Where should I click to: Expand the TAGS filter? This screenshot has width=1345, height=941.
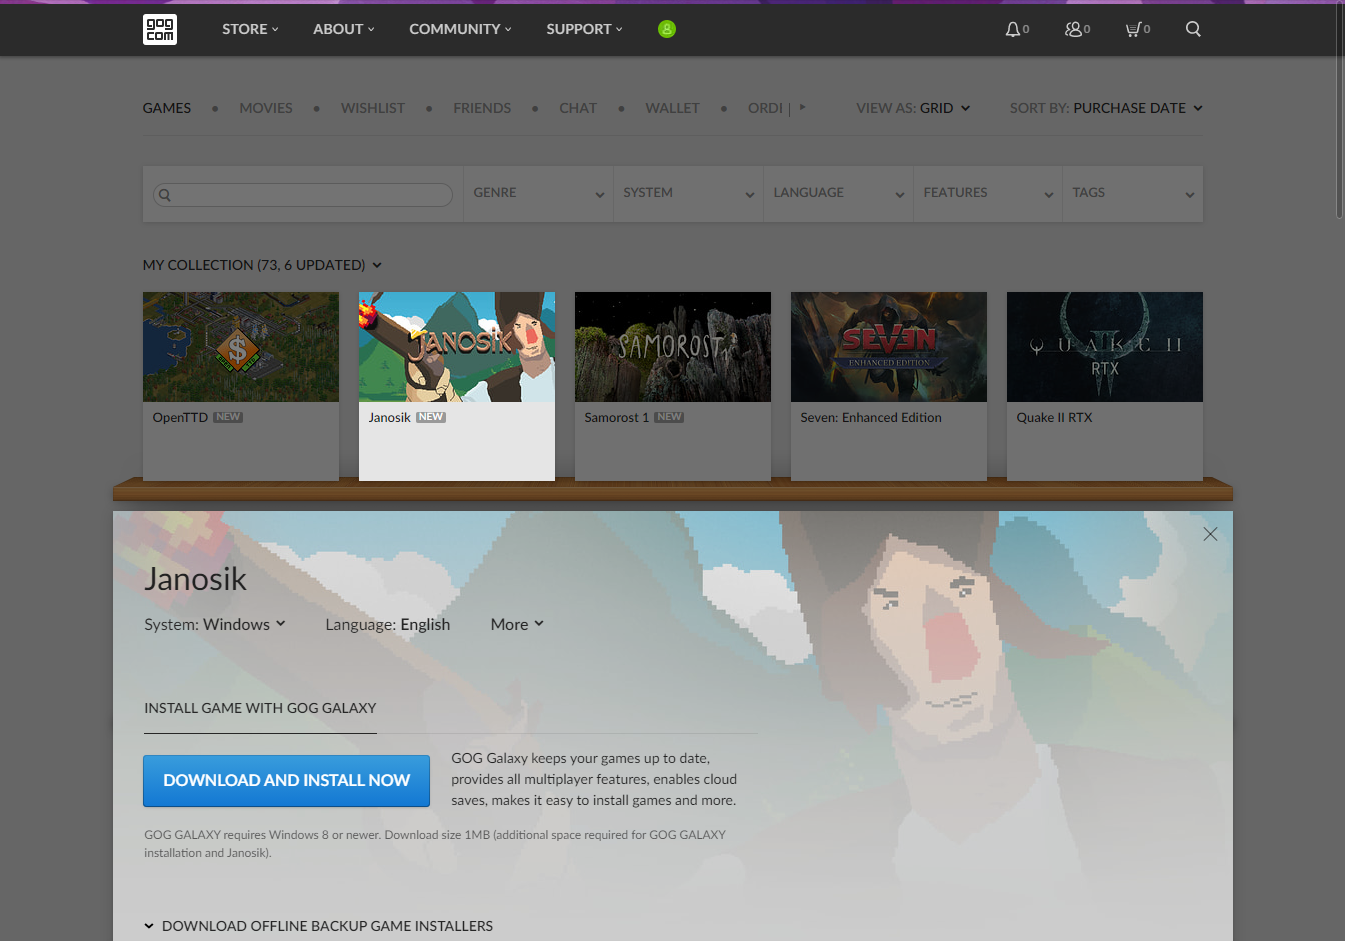coord(1133,193)
